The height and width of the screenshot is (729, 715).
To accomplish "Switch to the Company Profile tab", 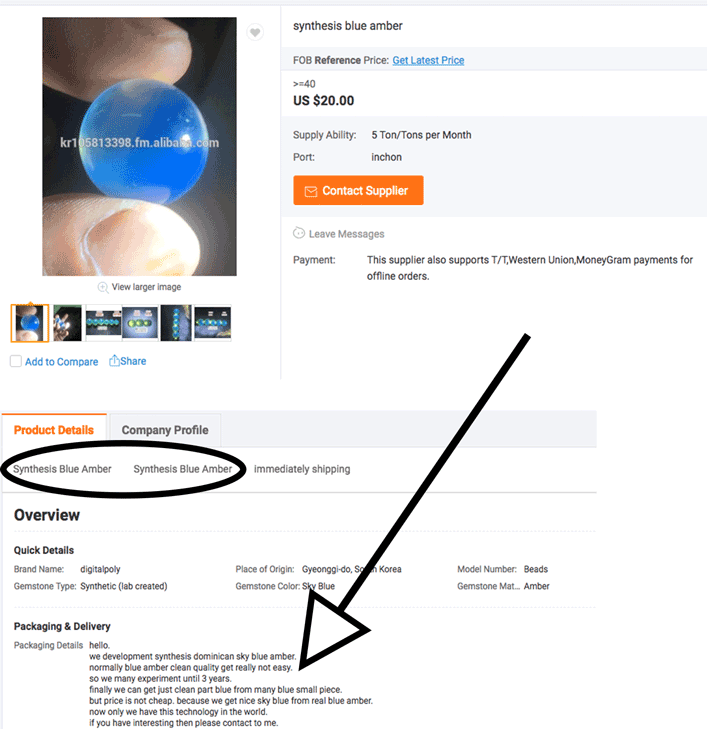I will click(165, 430).
